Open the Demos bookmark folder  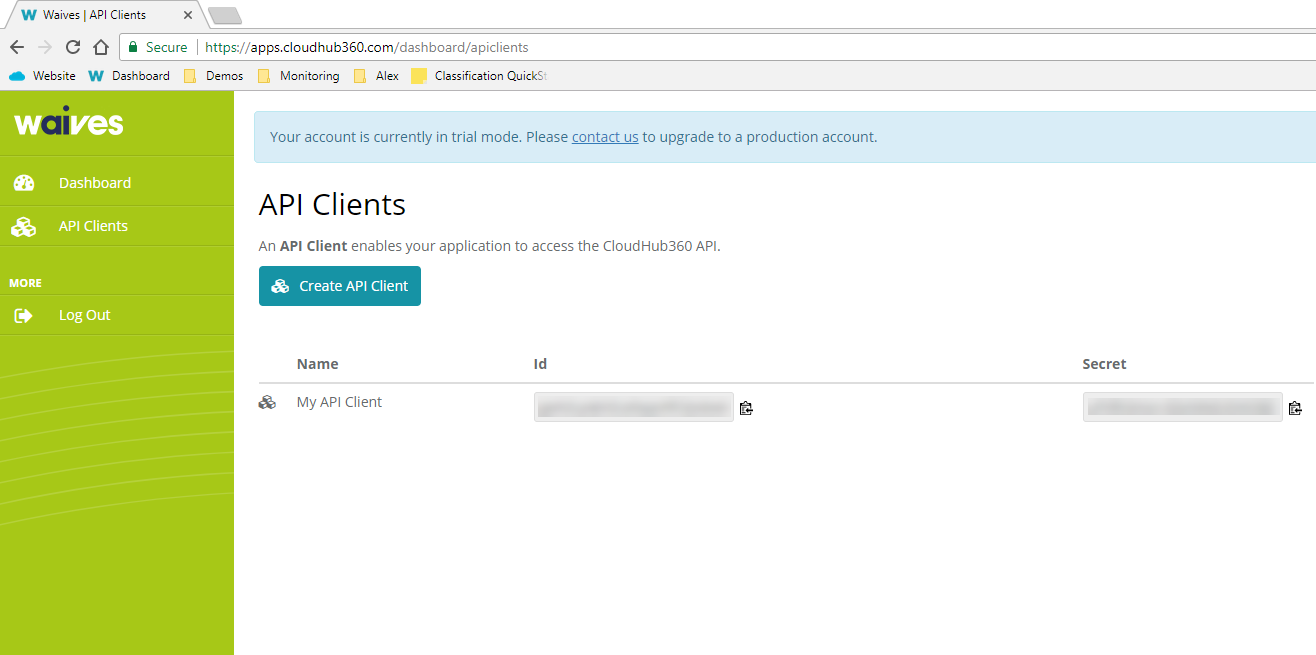point(214,76)
